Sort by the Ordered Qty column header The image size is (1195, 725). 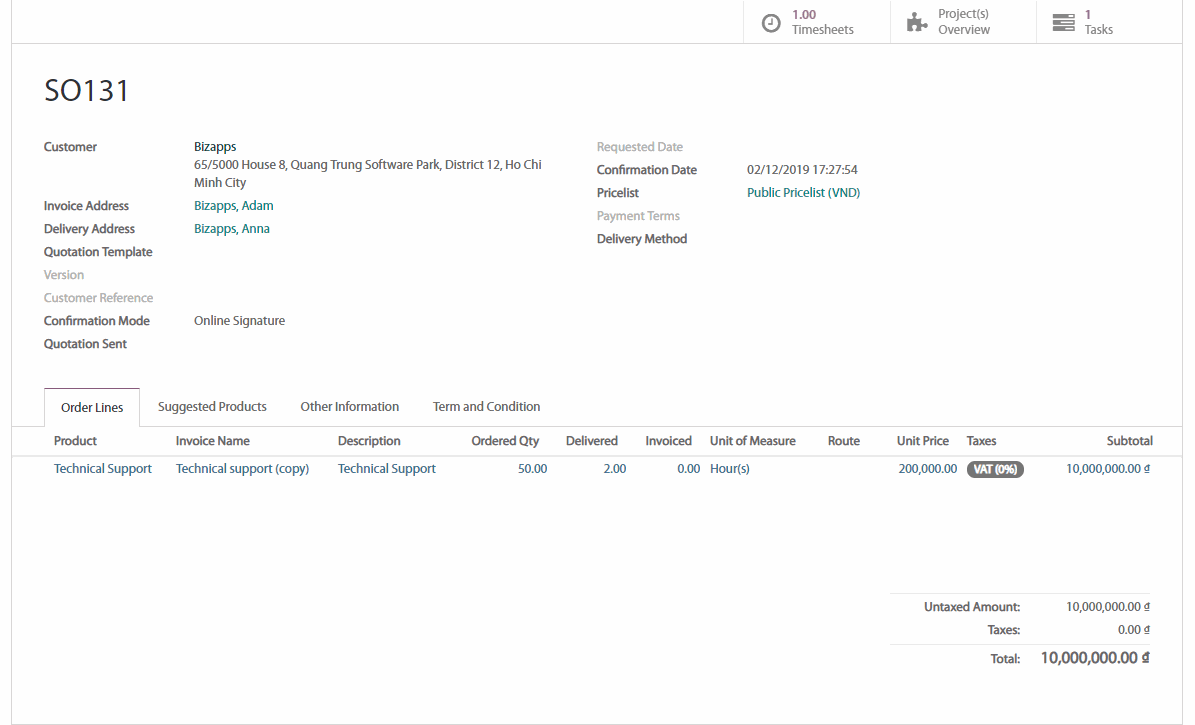pos(505,441)
